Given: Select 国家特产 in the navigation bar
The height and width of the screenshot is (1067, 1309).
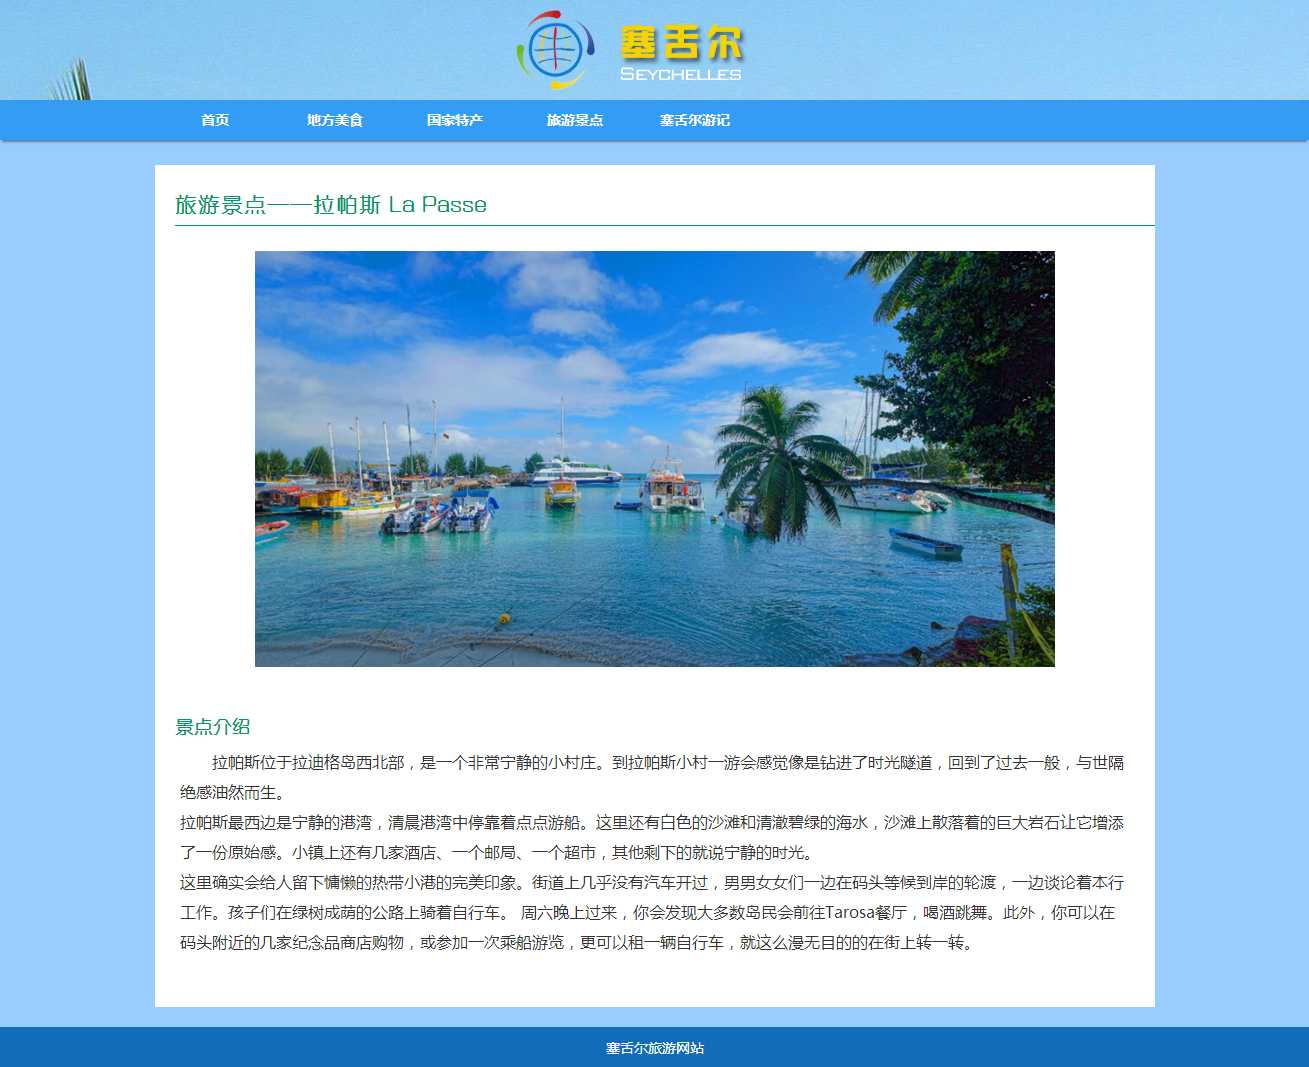Looking at the screenshot, I should (x=455, y=120).
